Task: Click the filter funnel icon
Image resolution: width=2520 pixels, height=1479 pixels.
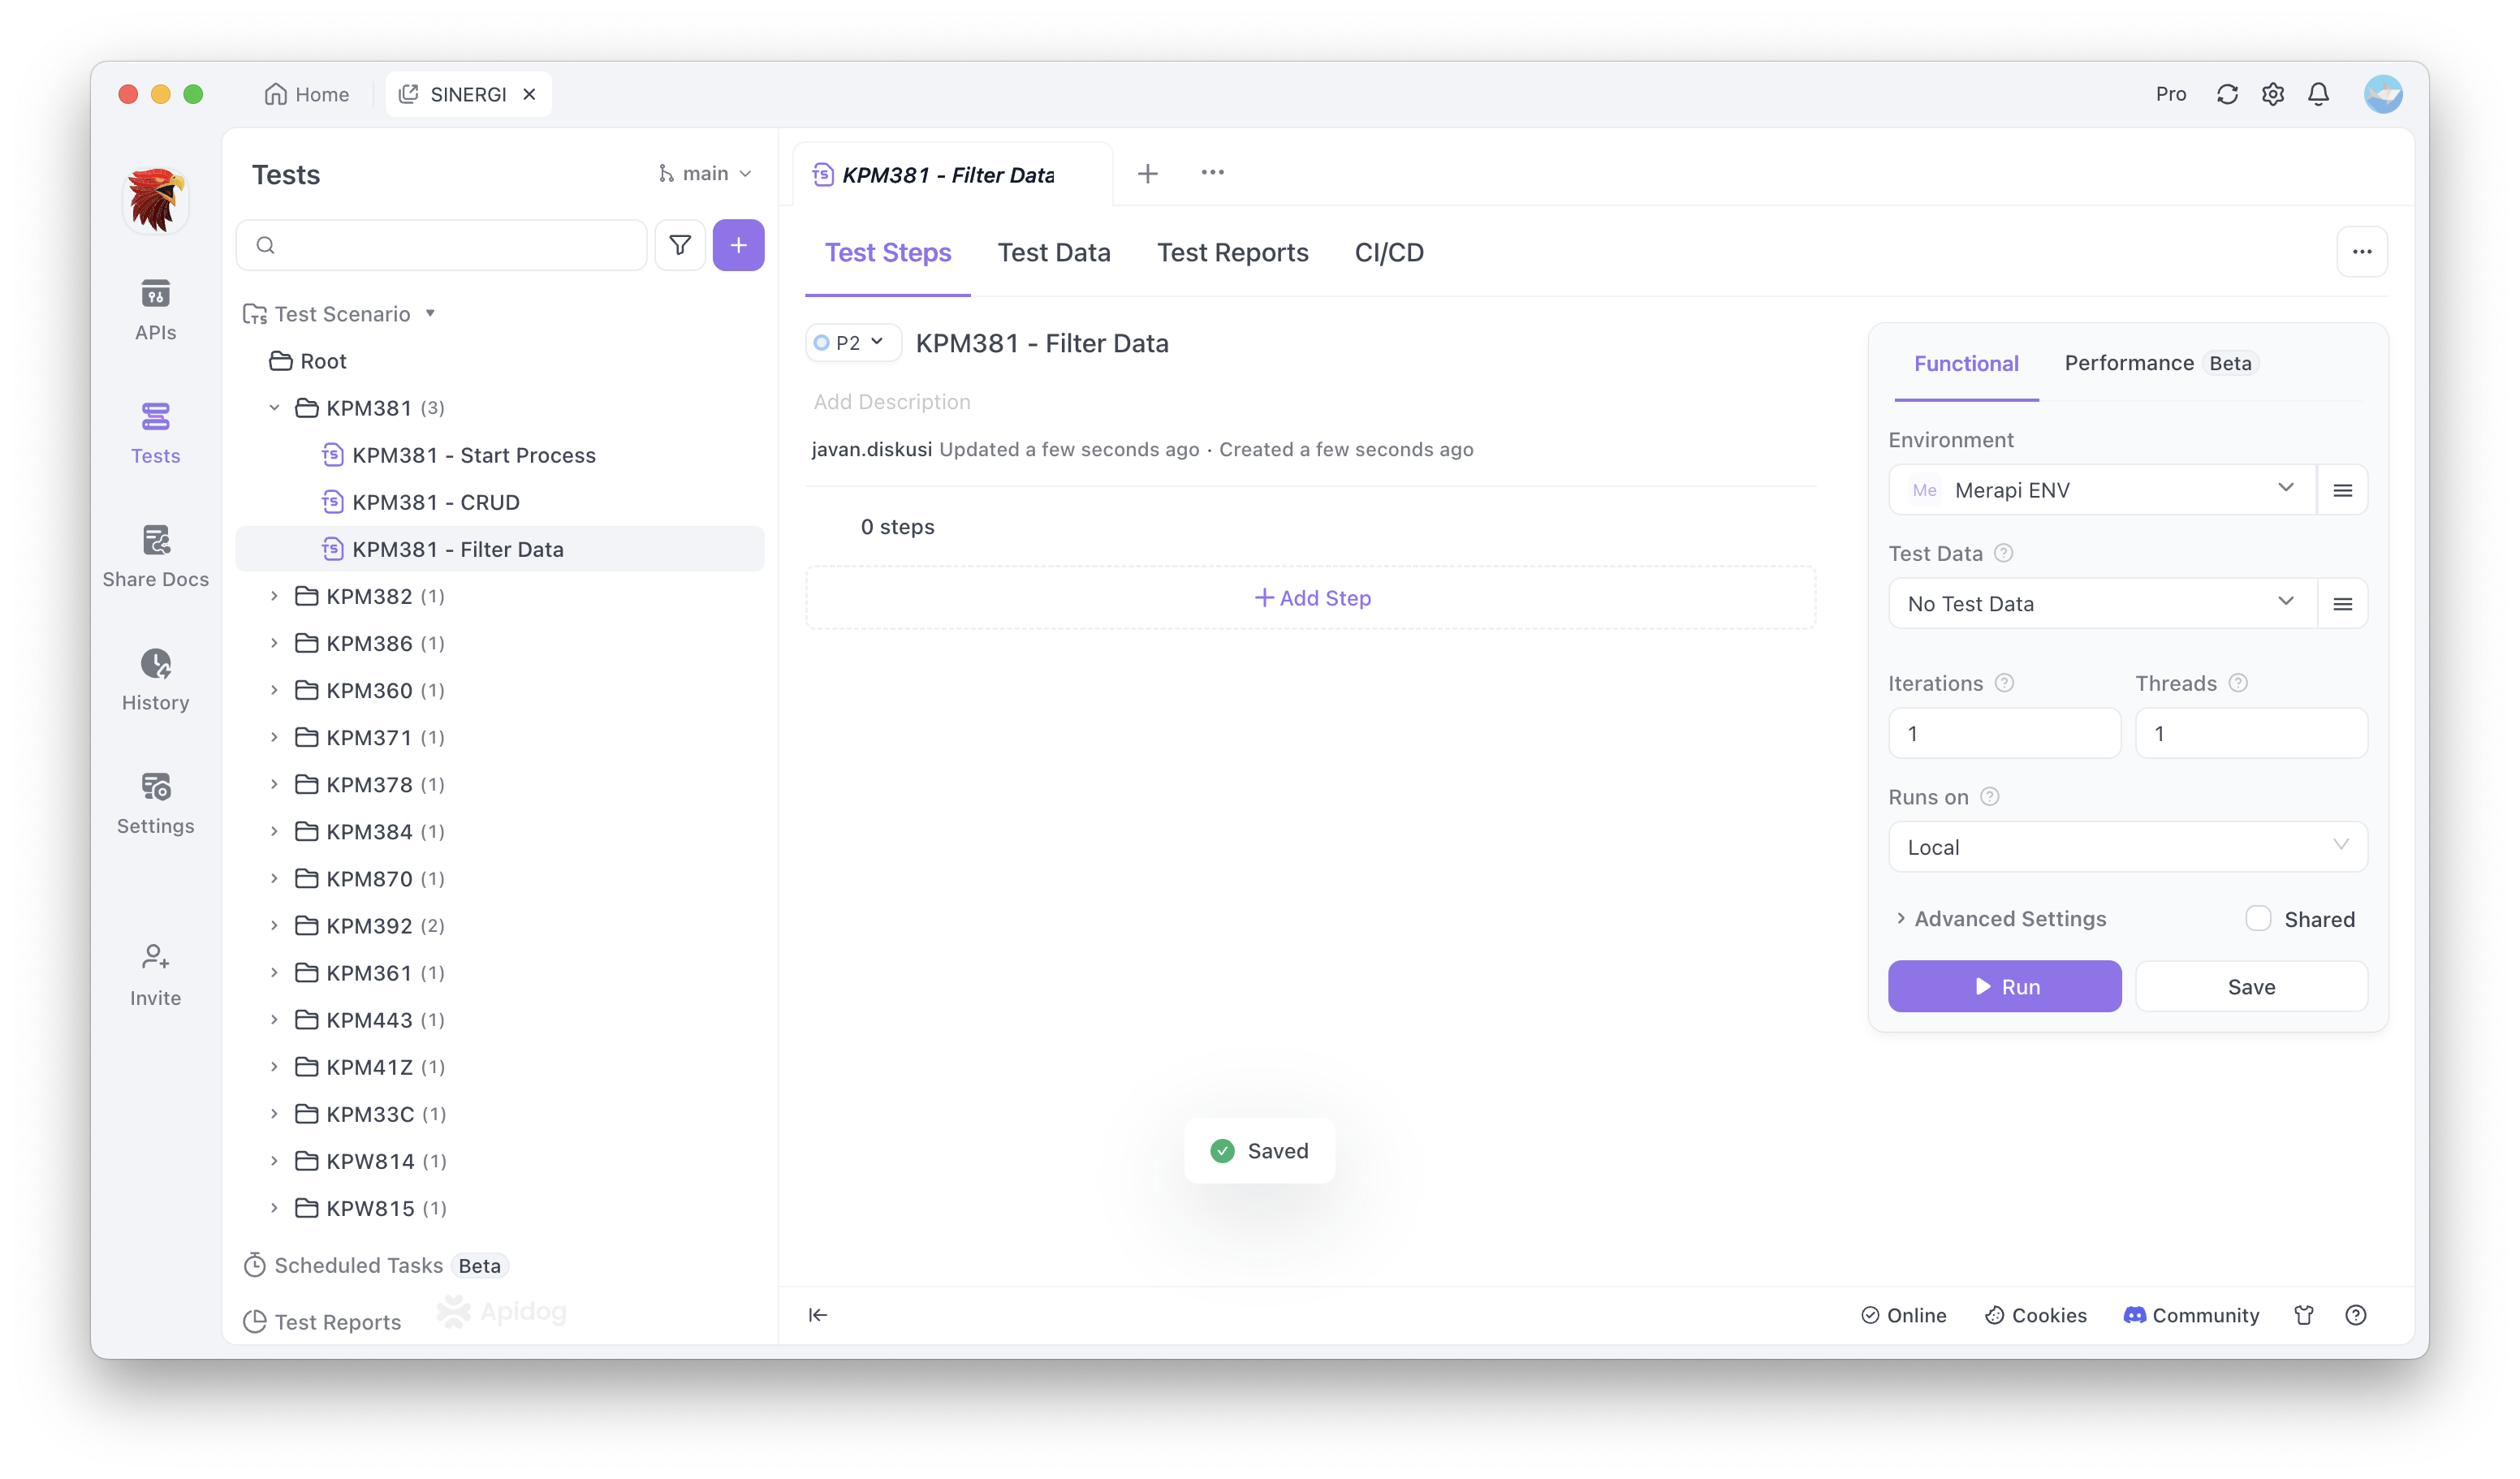Action: tap(680, 245)
